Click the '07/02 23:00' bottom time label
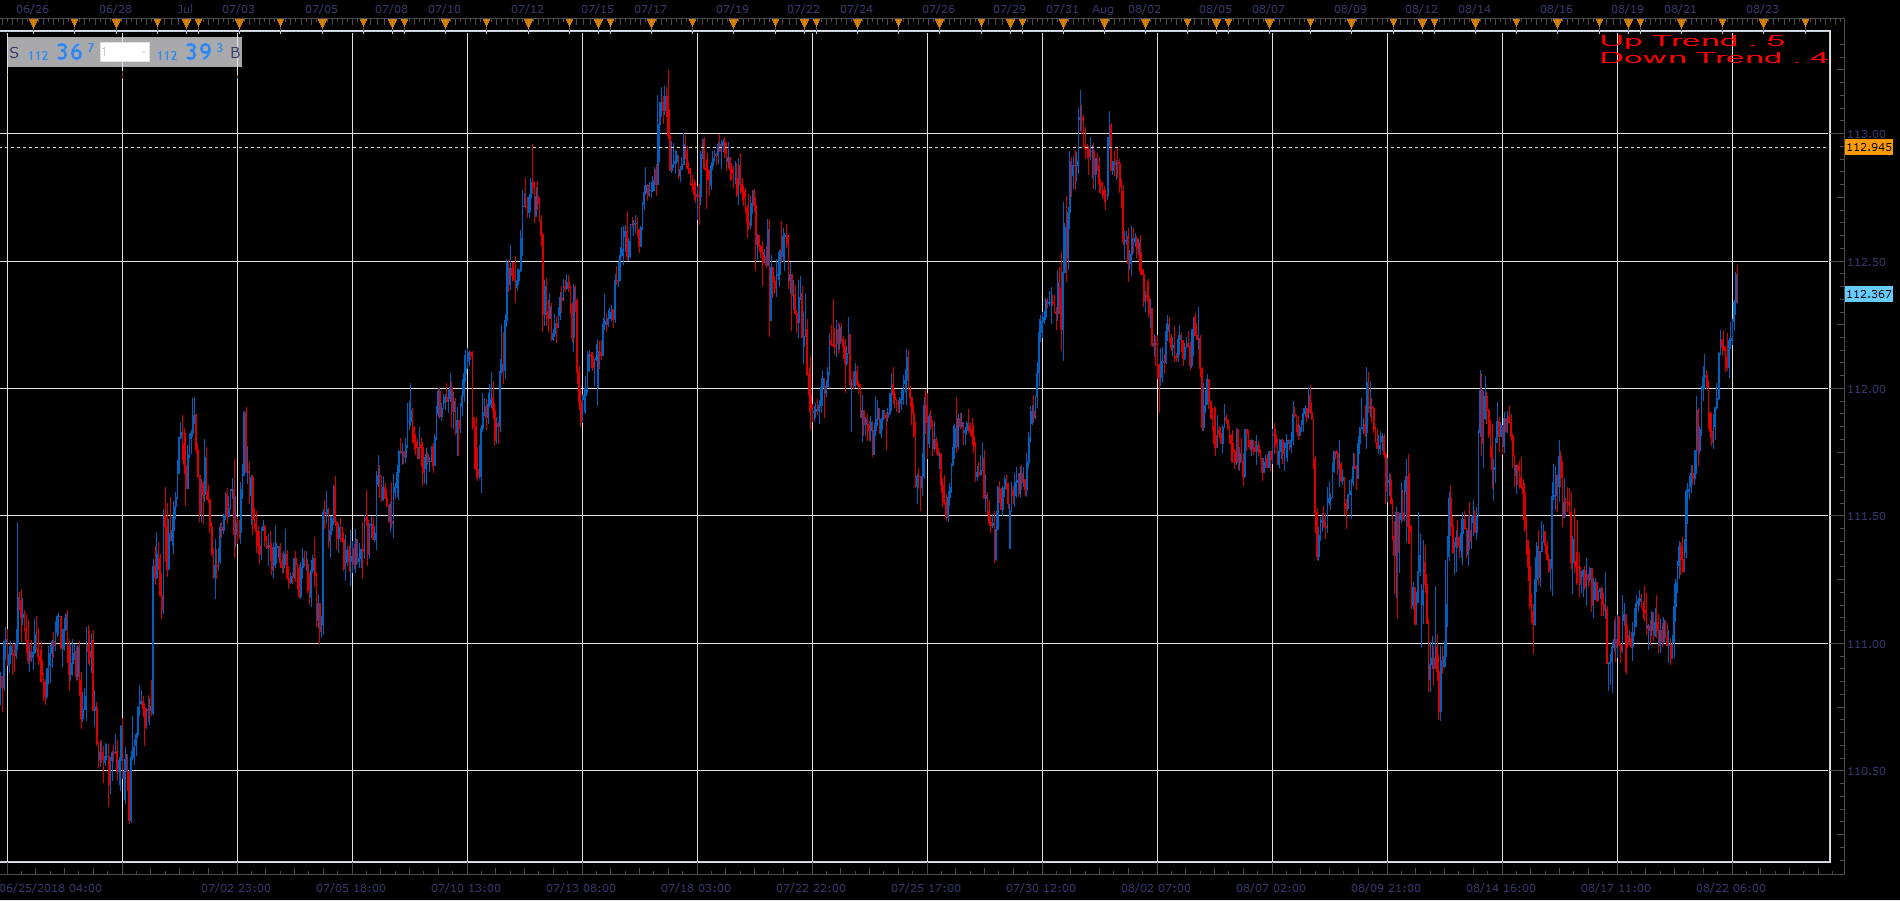Viewport: 1900px width, 901px height. coord(236,888)
